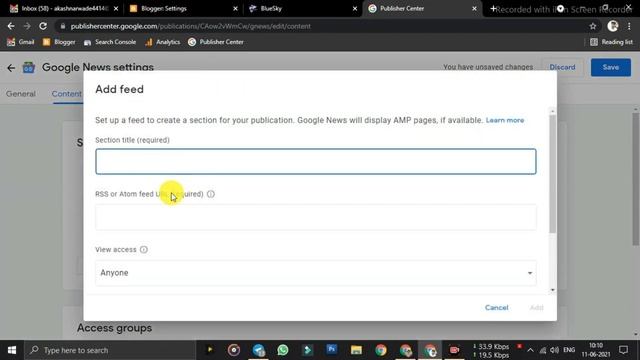
Task: Close the Blogger Settings tab
Action: [x=236, y=9]
